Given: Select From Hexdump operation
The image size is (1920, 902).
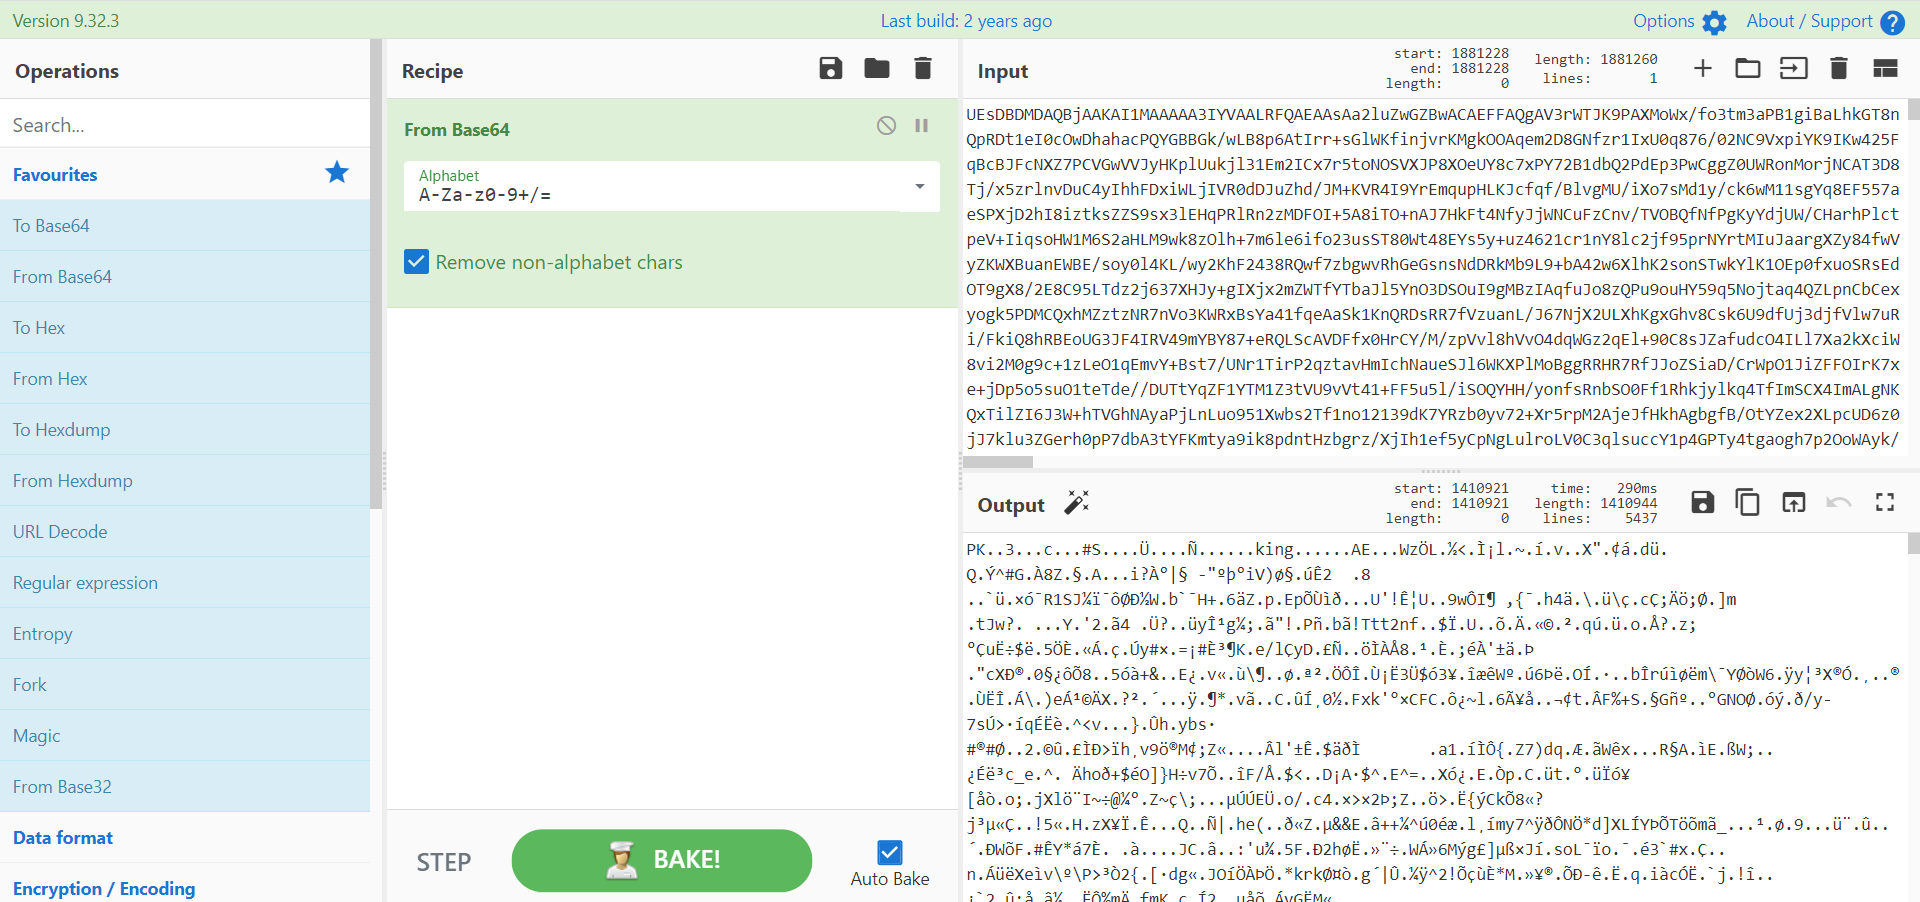Looking at the screenshot, I should click(x=185, y=481).
